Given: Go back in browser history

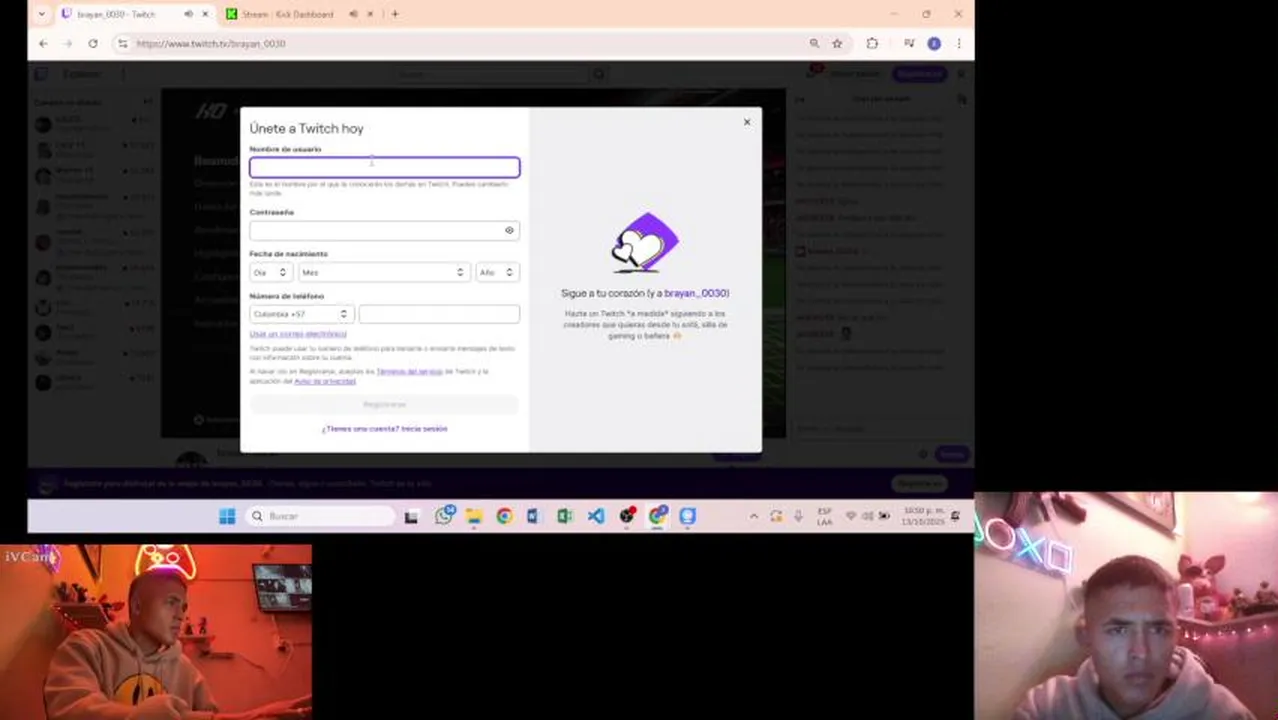Looking at the screenshot, I should point(43,43).
